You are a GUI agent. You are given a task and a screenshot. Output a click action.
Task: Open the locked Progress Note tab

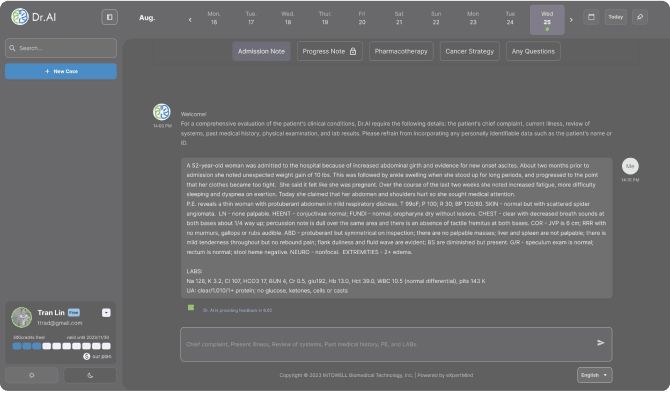coord(329,51)
